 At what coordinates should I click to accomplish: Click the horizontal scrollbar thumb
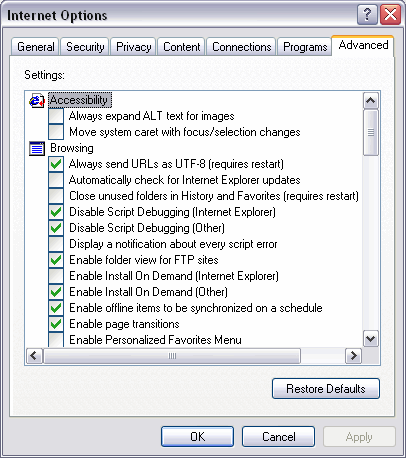point(172,356)
